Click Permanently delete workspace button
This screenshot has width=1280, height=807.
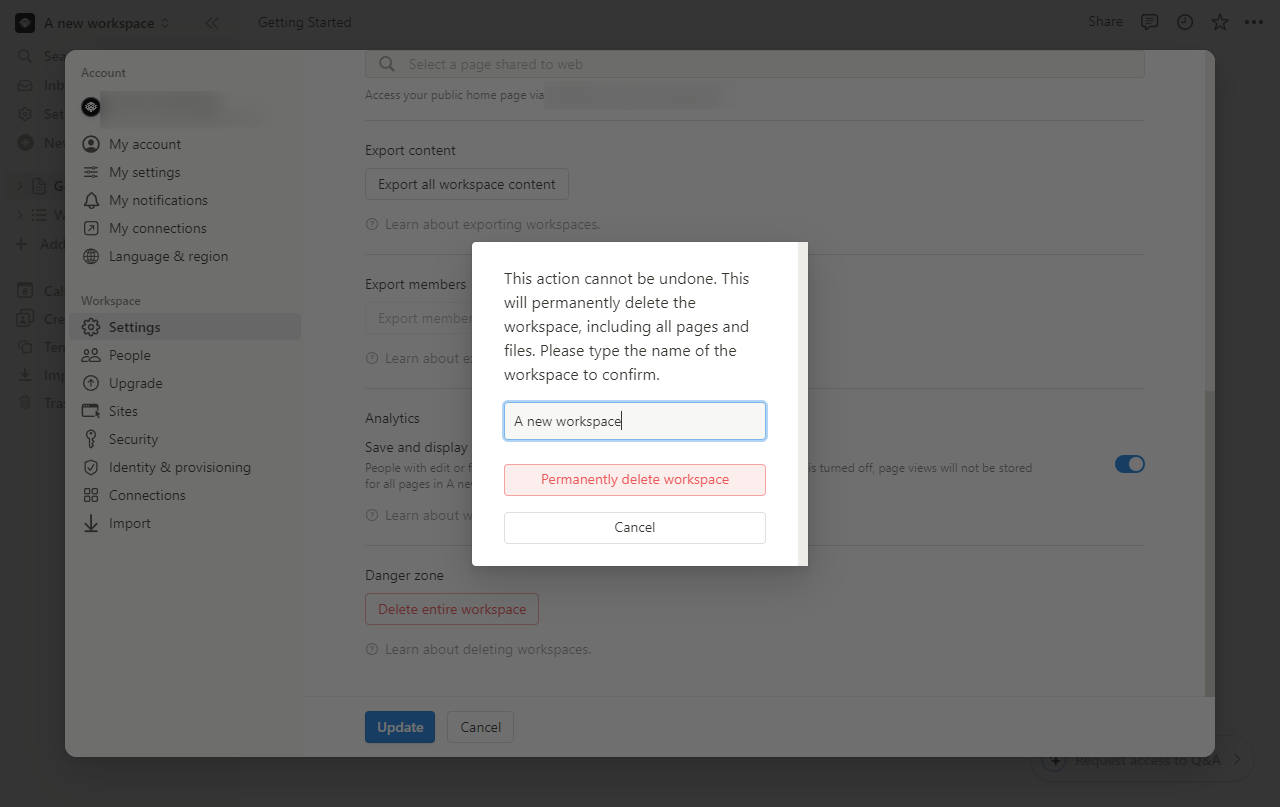pos(635,480)
